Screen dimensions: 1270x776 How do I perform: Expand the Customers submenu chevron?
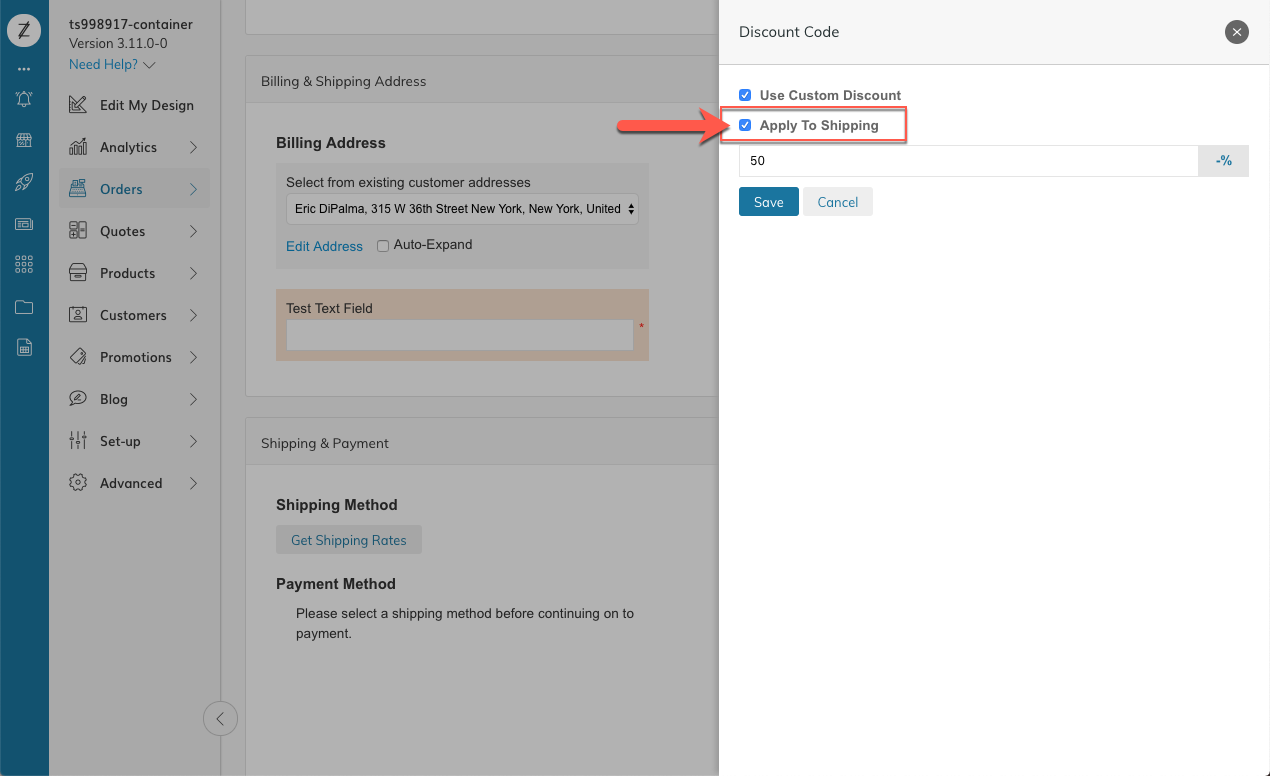[193, 315]
